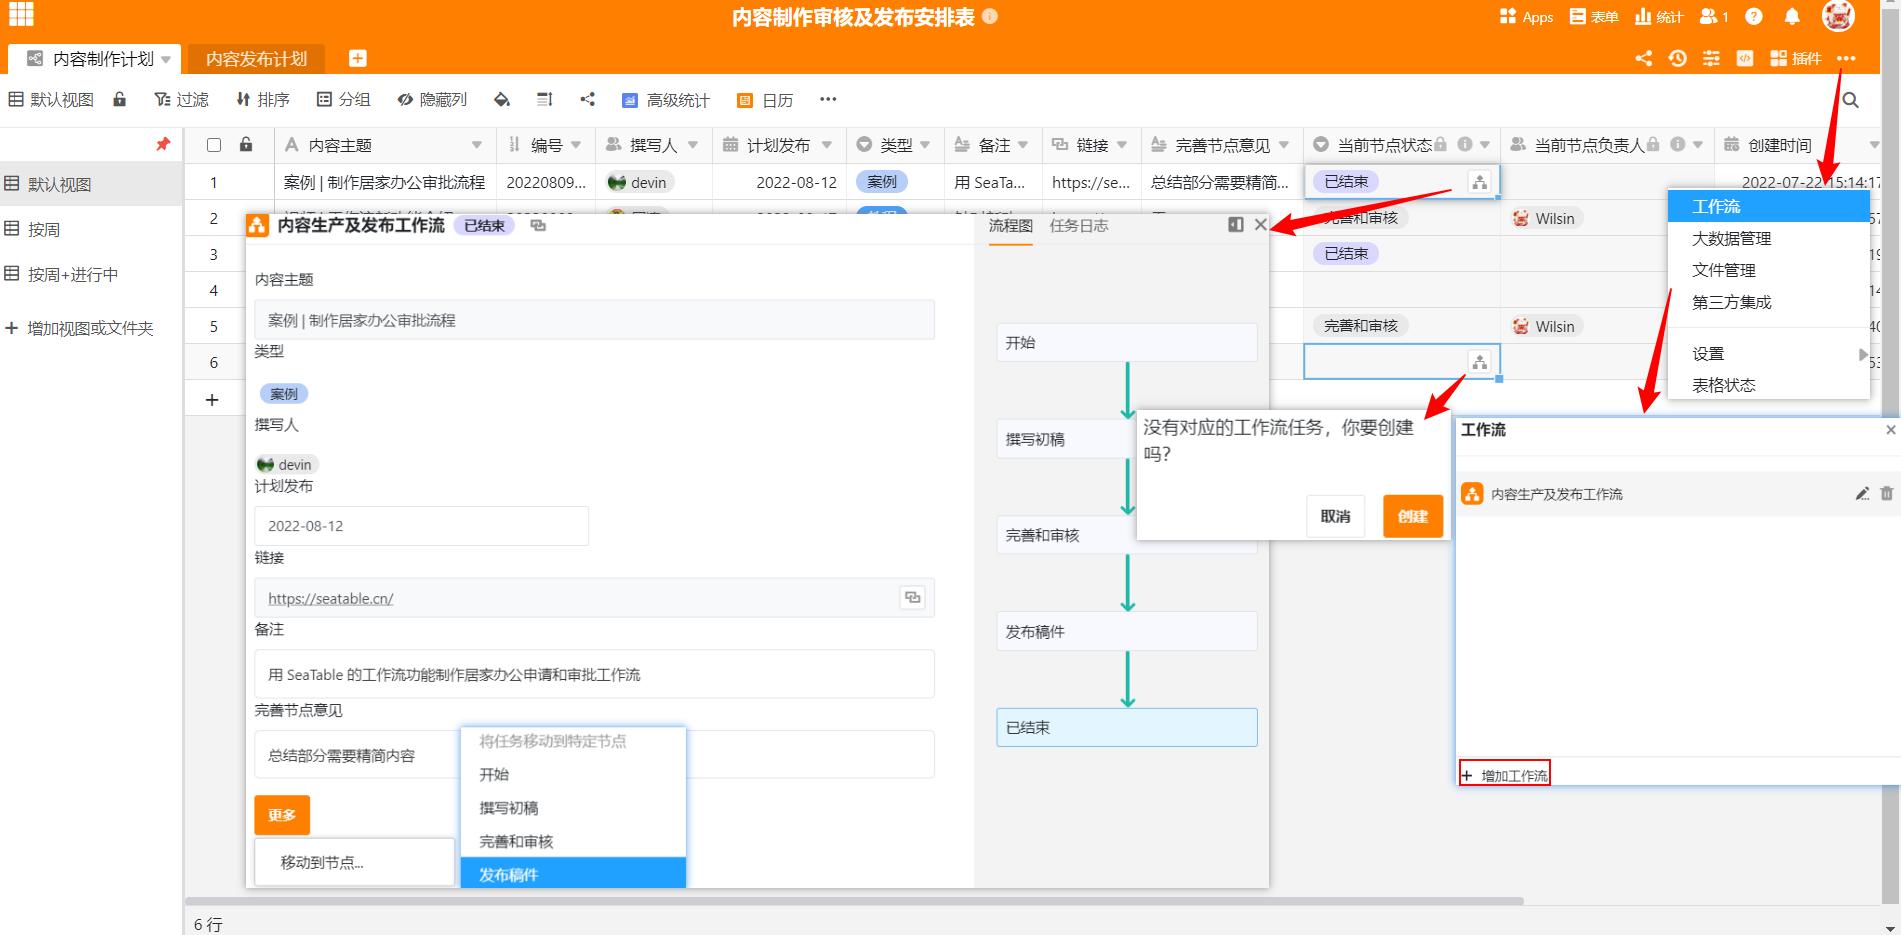Open the 编号 column dropdown

coord(576,146)
